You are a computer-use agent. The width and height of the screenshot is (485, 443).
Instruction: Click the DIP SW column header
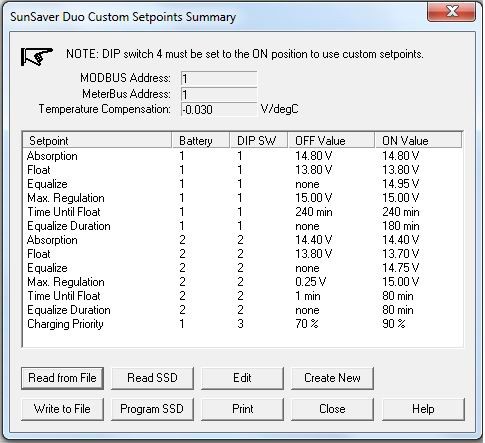259,140
